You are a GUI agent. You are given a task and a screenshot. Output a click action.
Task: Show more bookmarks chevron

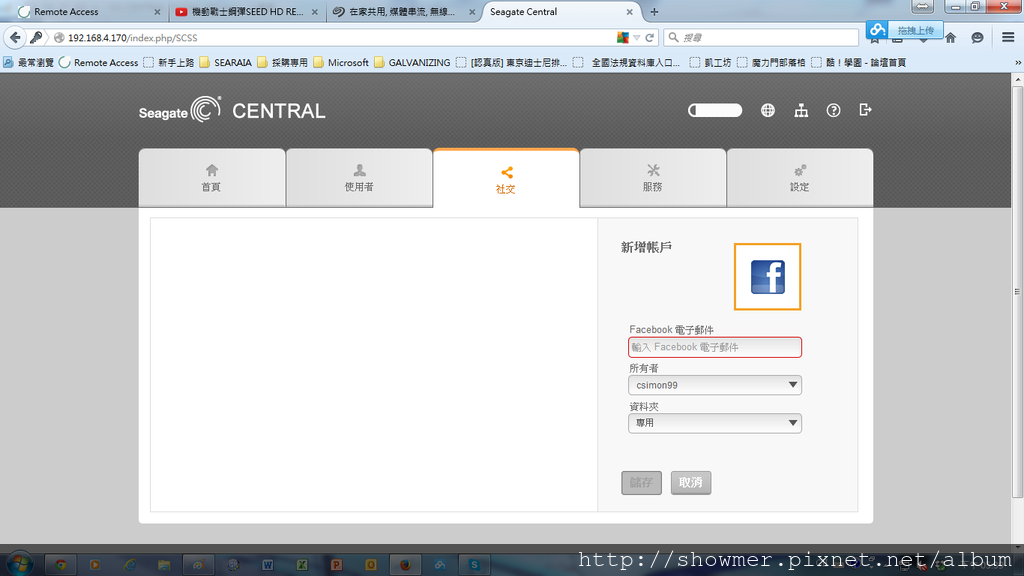tap(1017, 63)
